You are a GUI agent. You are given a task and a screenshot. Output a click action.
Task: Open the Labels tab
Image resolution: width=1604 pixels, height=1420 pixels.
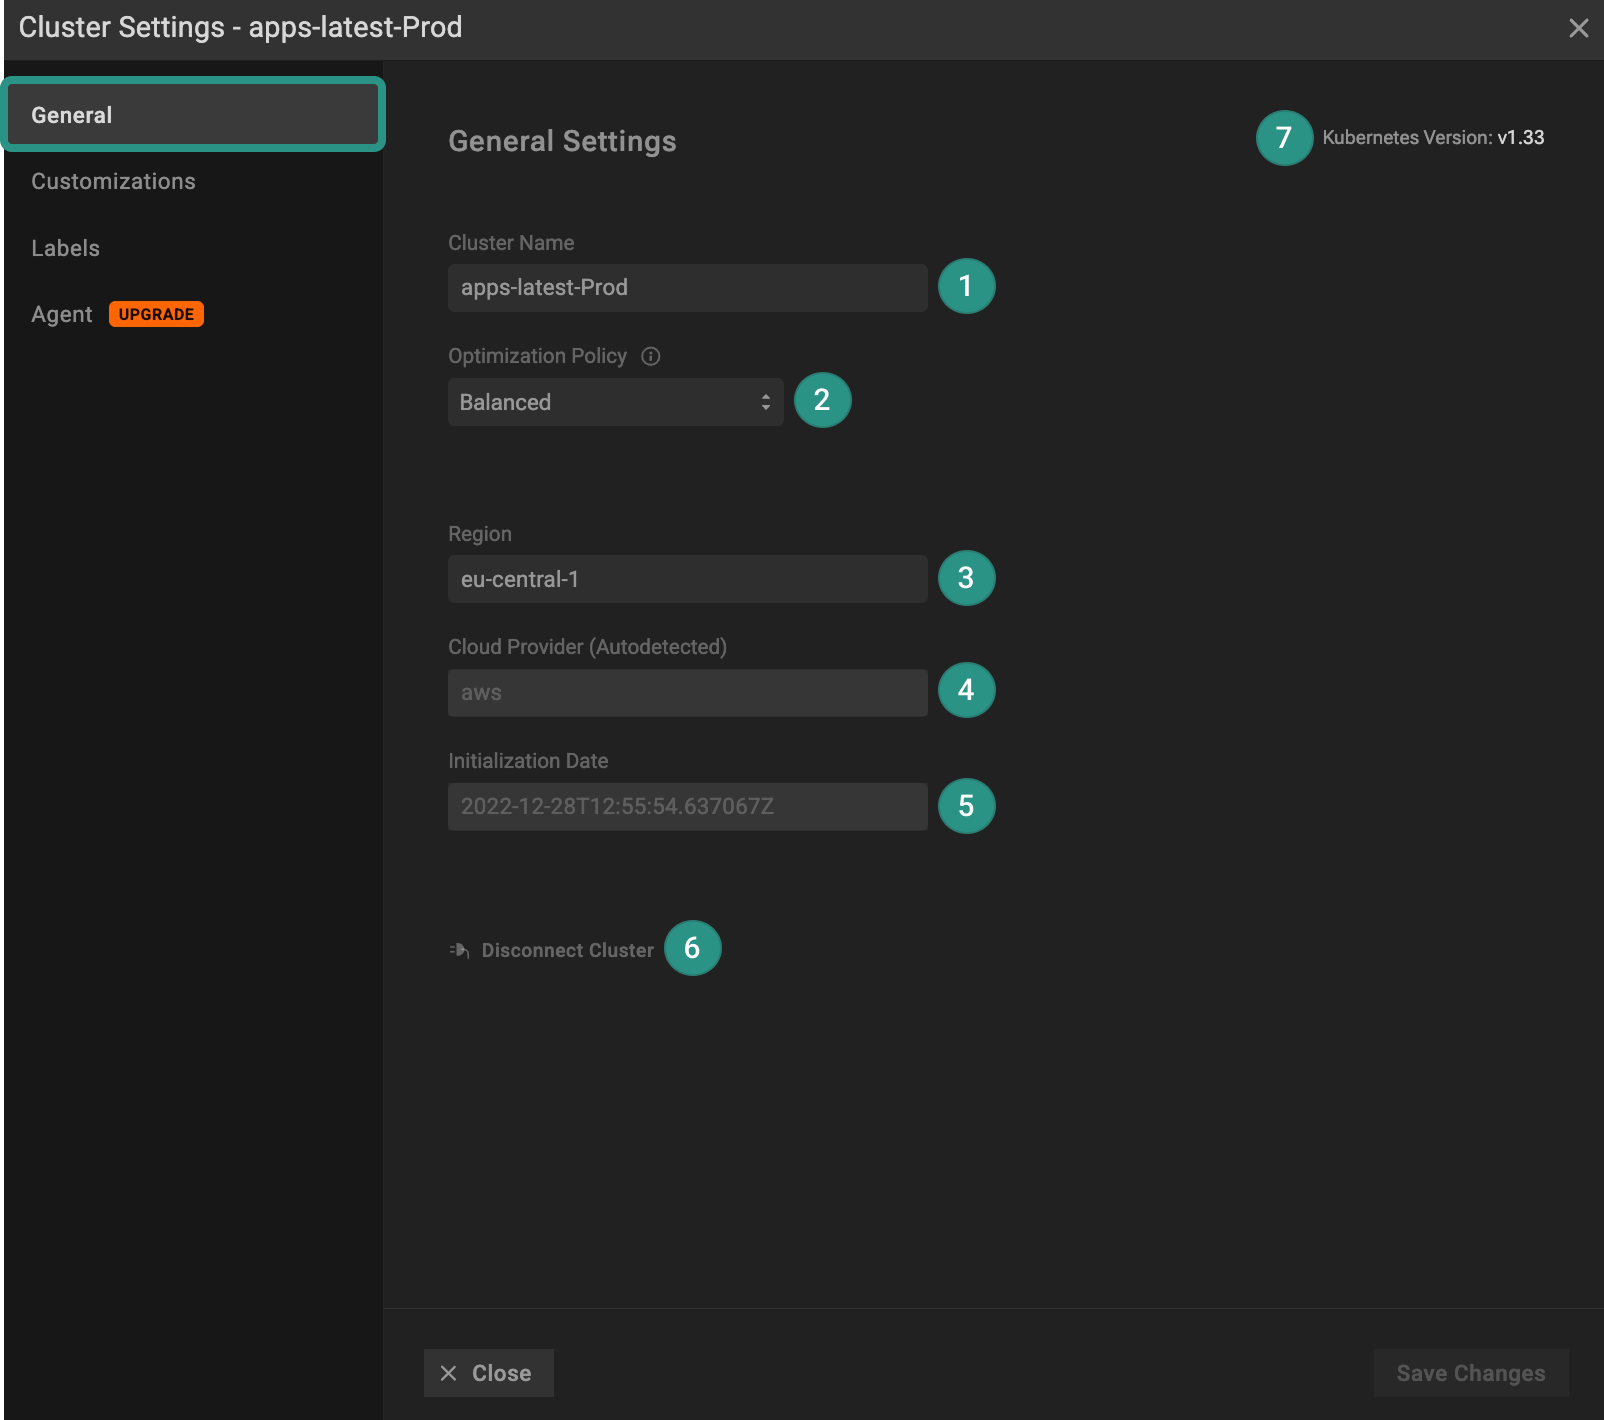tap(65, 248)
